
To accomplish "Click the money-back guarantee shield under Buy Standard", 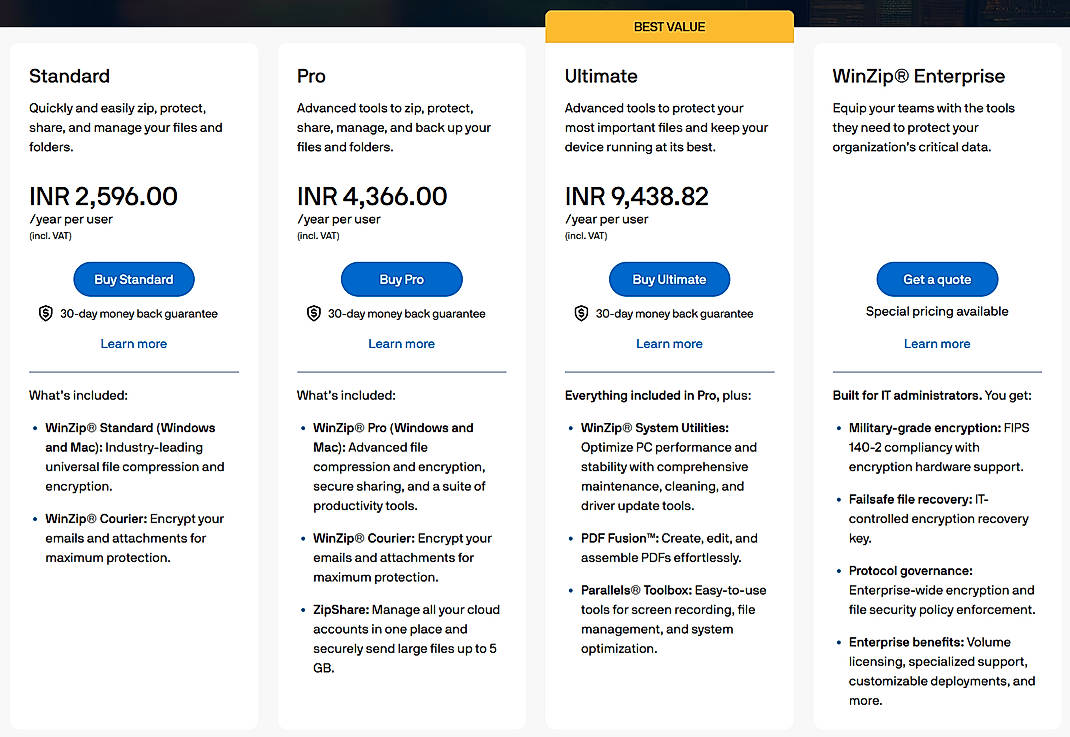I will [x=46, y=313].
